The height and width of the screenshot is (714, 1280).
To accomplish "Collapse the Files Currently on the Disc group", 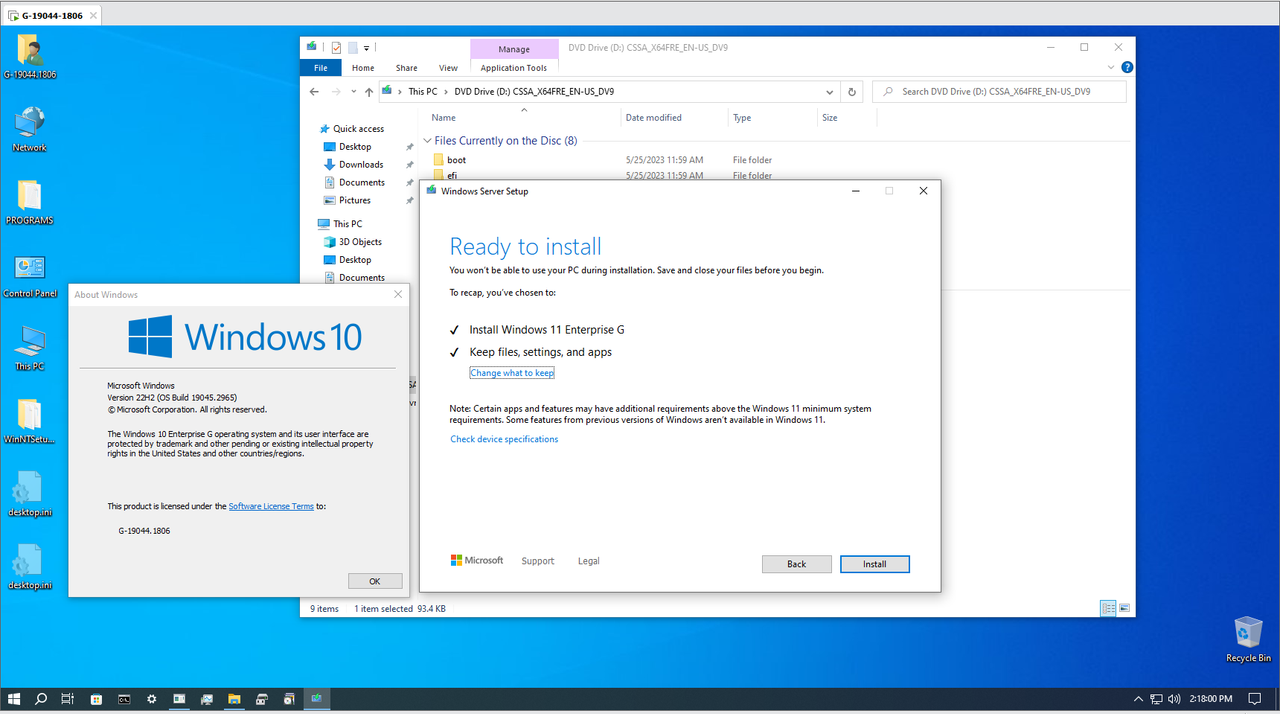I will click(x=428, y=141).
